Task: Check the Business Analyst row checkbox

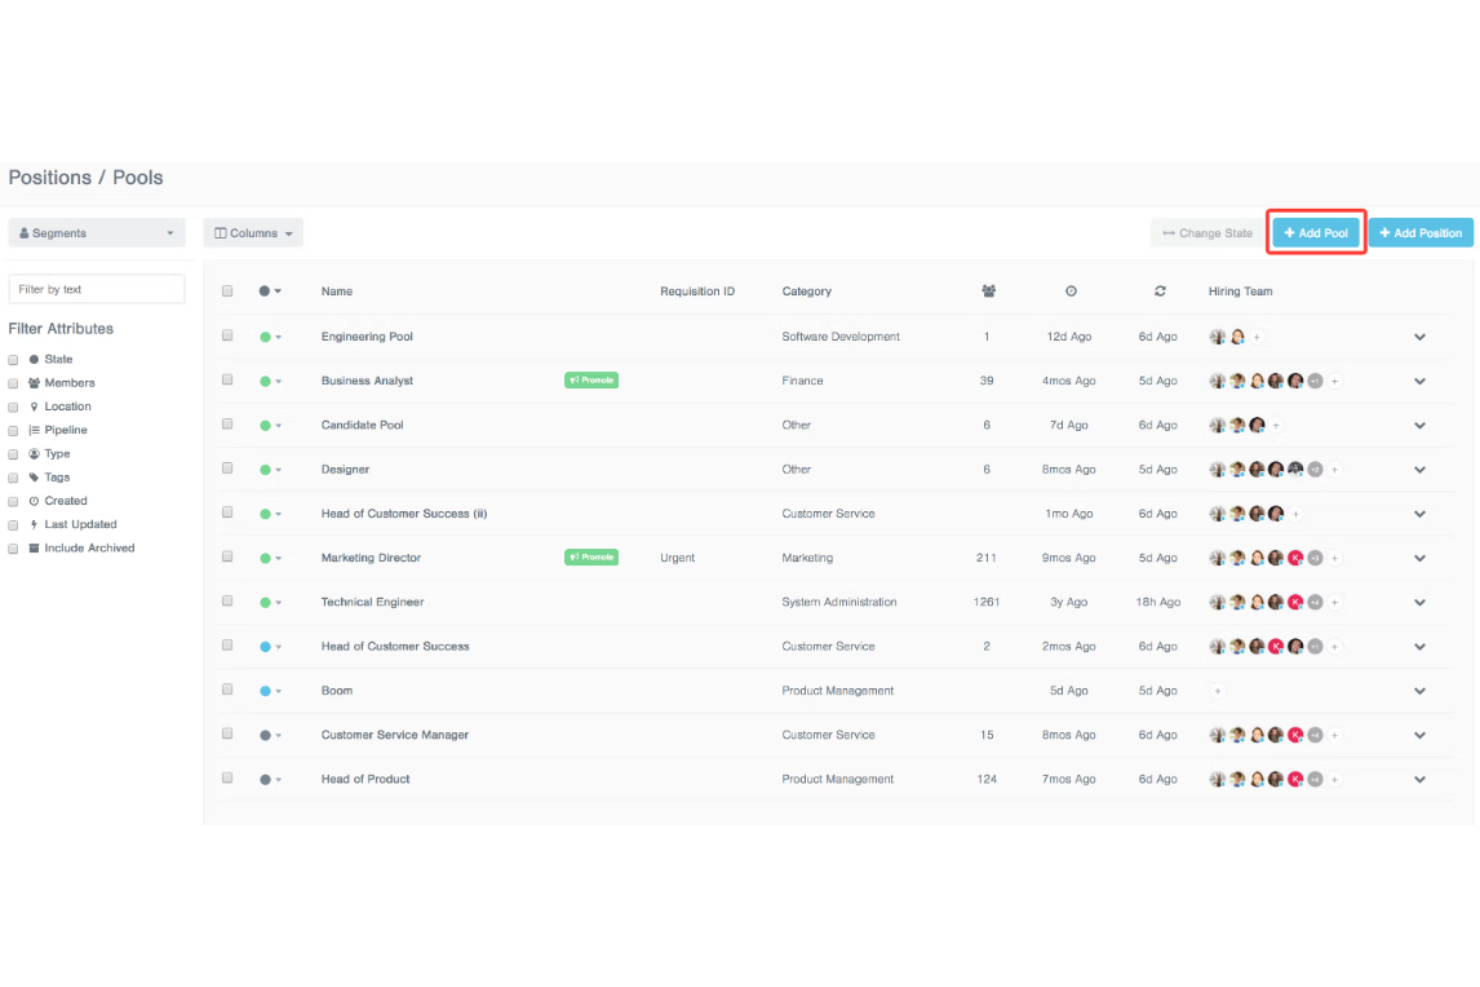Action: click(227, 380)
